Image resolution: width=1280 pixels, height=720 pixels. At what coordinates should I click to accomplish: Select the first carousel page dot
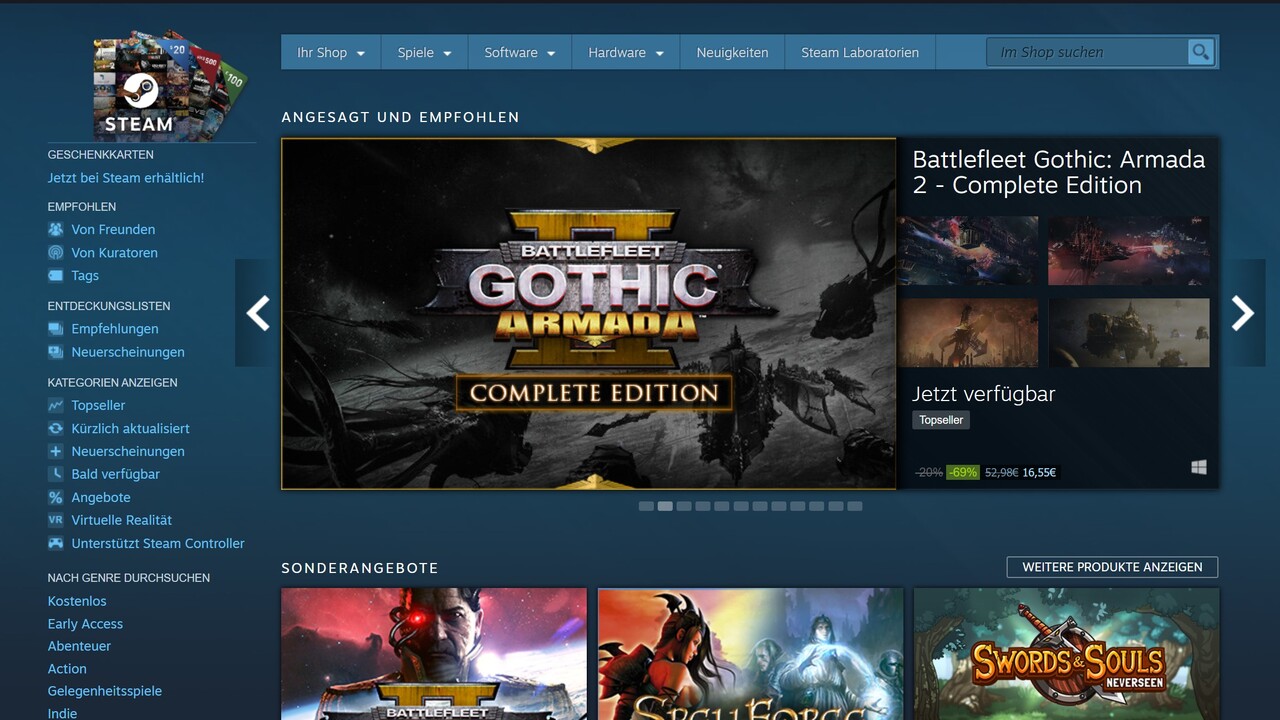pyautogui.click(x=646, y=506)
